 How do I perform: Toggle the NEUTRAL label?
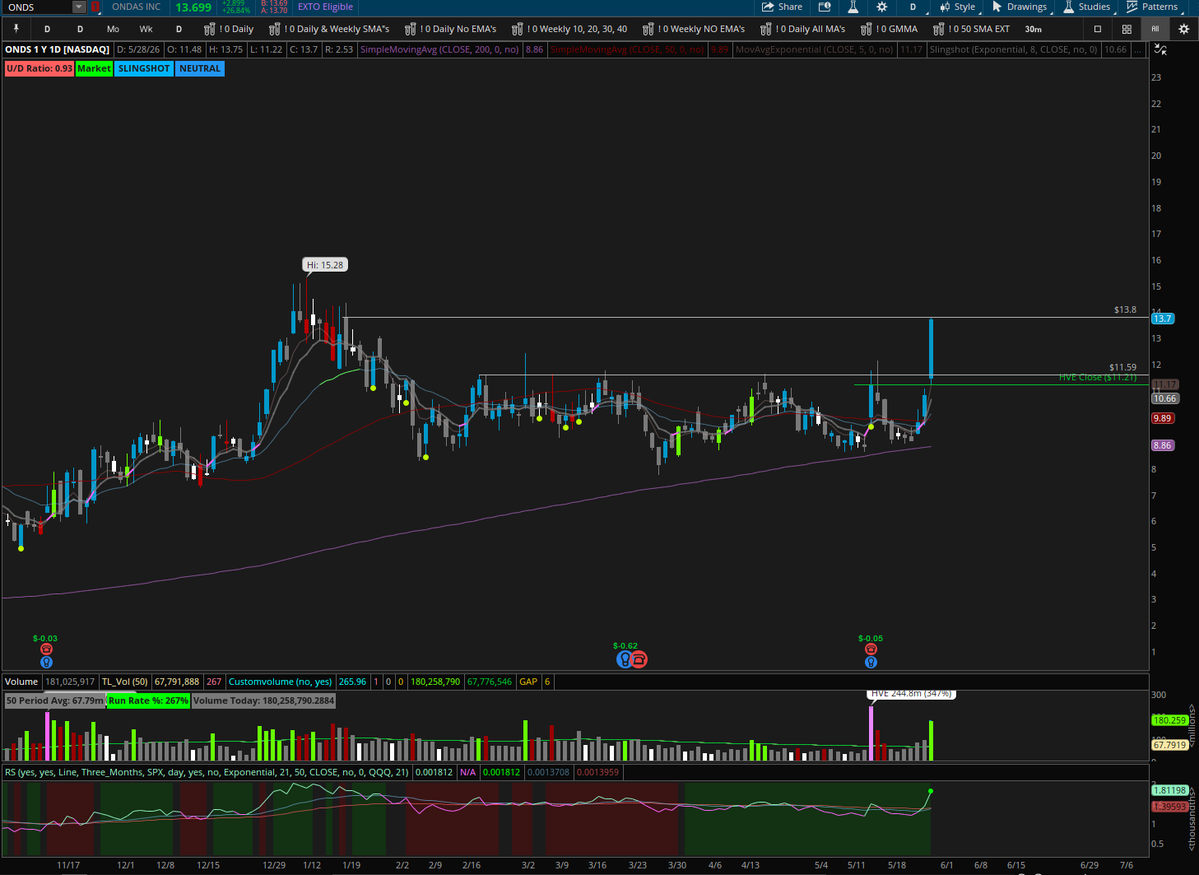click(x=200, y=68)
